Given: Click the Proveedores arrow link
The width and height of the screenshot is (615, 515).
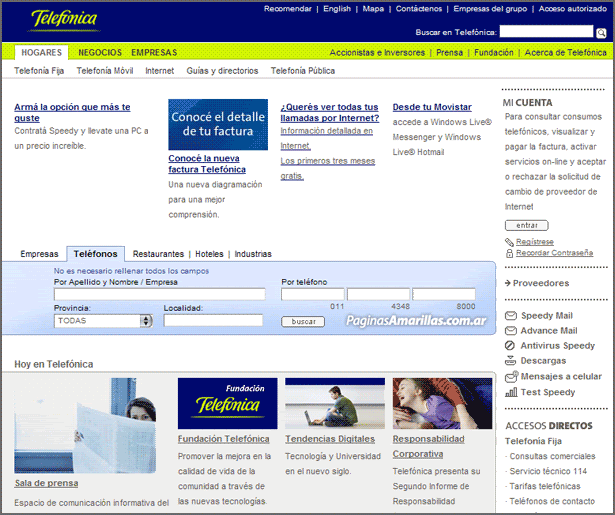Looking at the screenshot, I should (540, 283).
